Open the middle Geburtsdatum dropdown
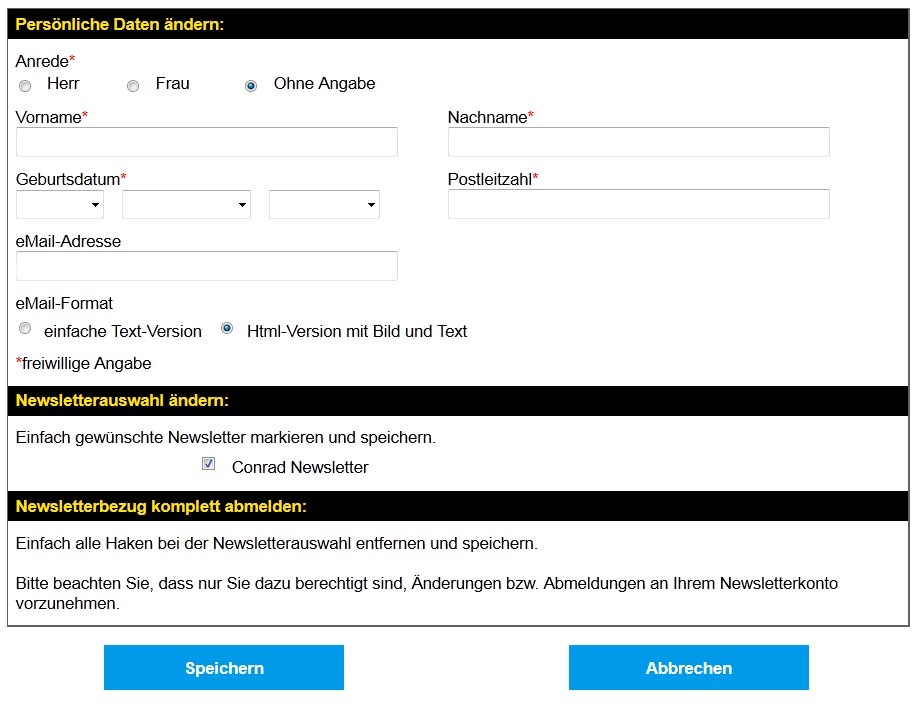The width and height of the screenshot is (920, 704). (x=186, y=204)
